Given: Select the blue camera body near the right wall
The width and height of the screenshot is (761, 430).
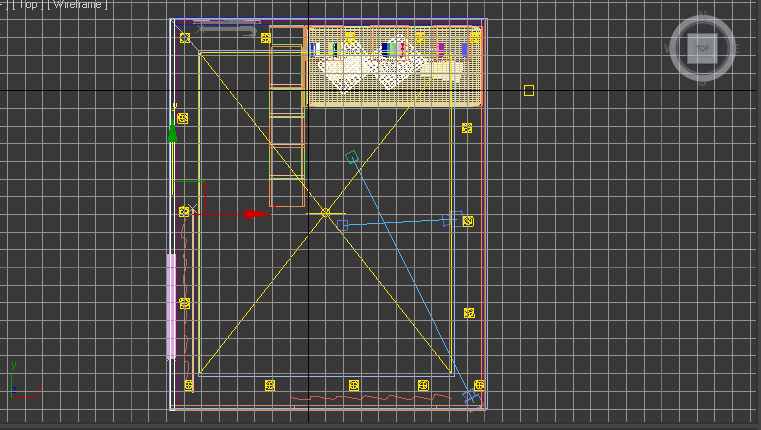Looking at the screenshot, I should 451,218.
